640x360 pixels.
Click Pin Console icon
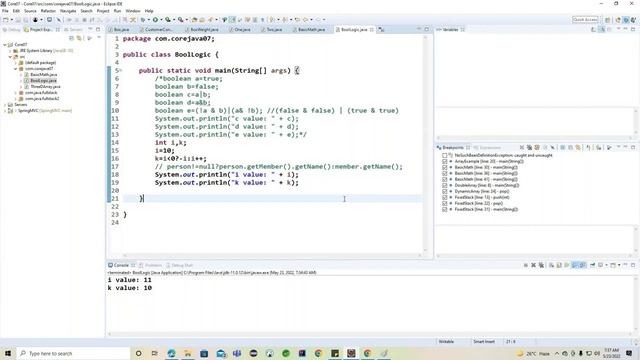click(x=593, y=265)
